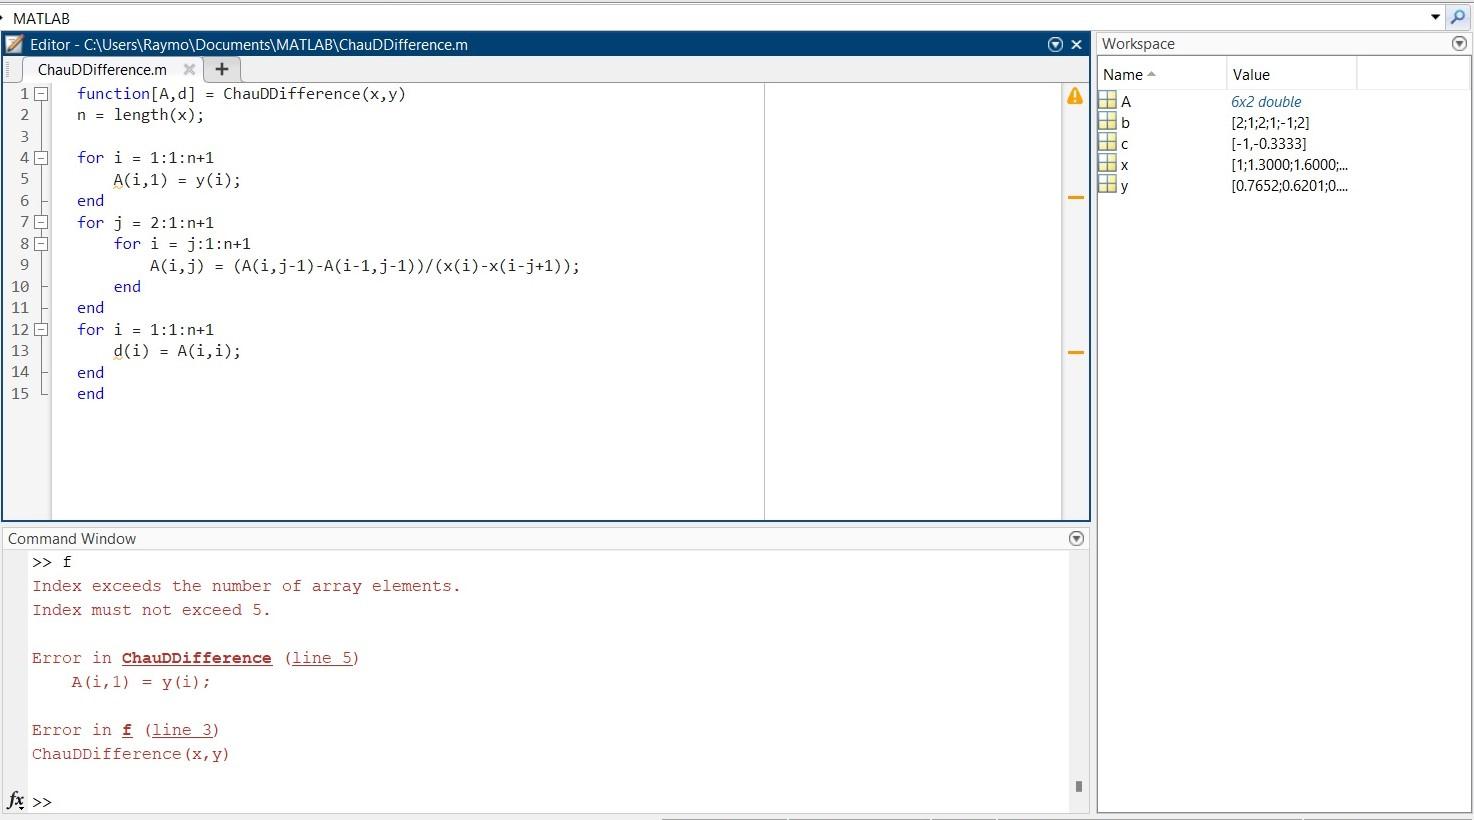Follow the "line 3" error link
1474x820 pixels.
(182, 730)
